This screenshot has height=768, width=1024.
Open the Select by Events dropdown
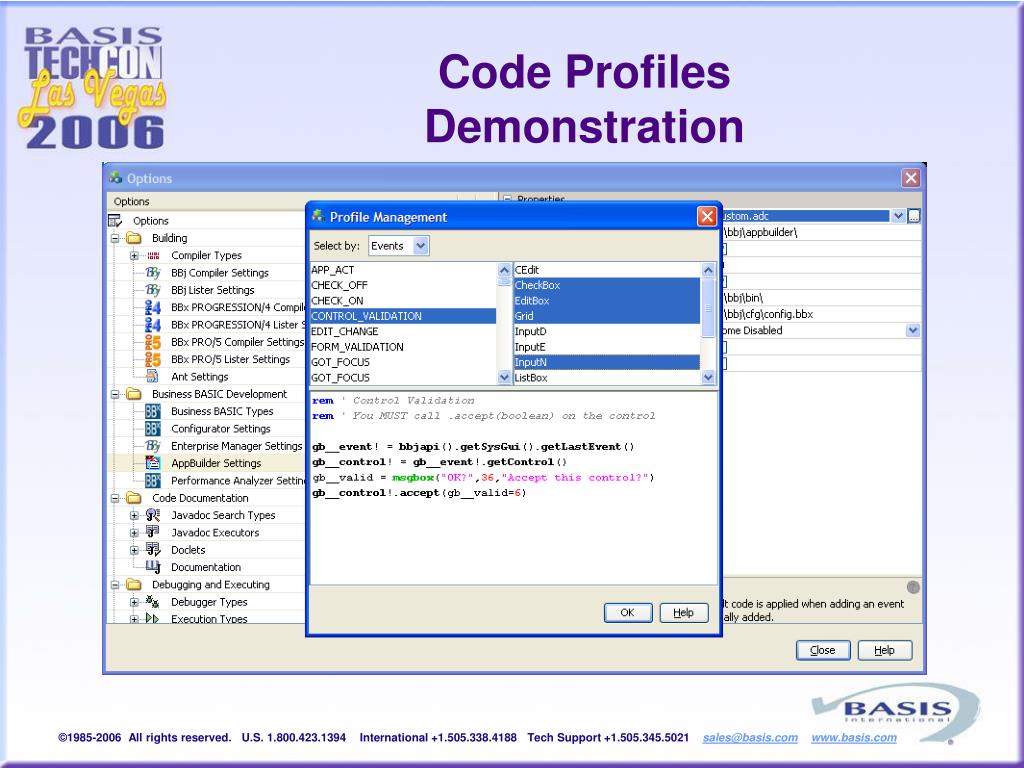click(x=421, y=246)
